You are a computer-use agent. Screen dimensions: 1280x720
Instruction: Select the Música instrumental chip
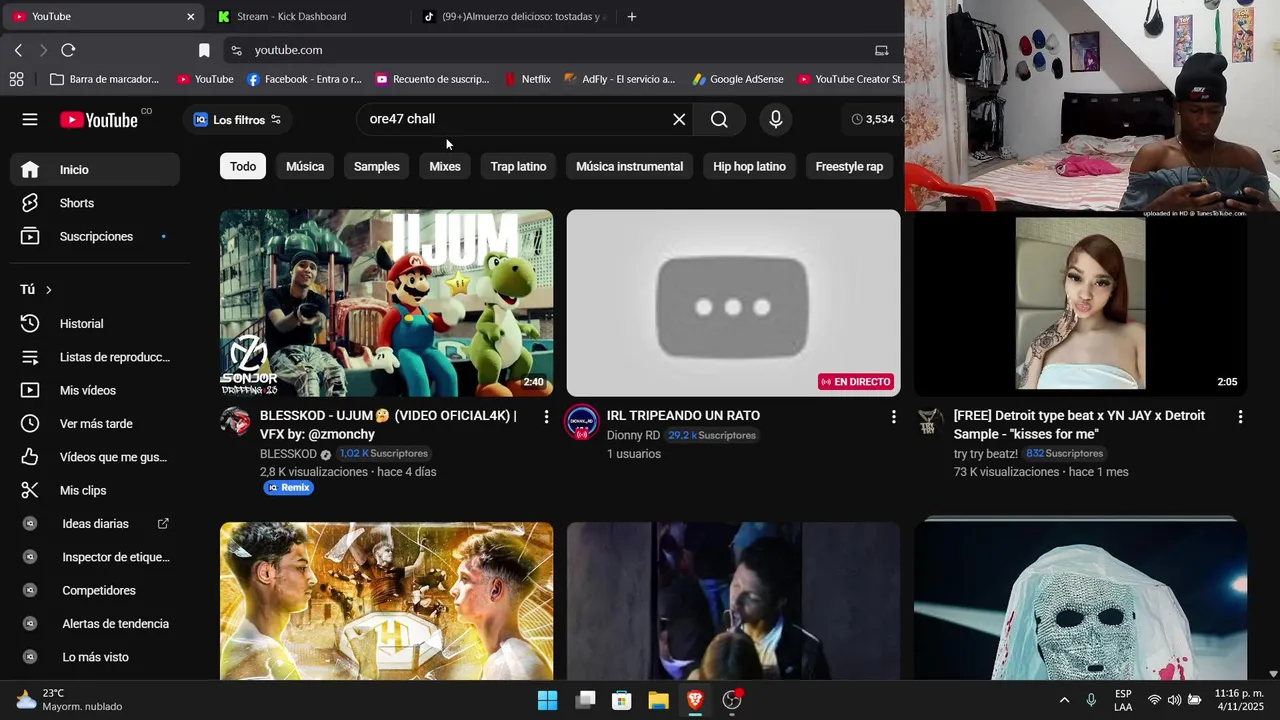pos(630,166)
